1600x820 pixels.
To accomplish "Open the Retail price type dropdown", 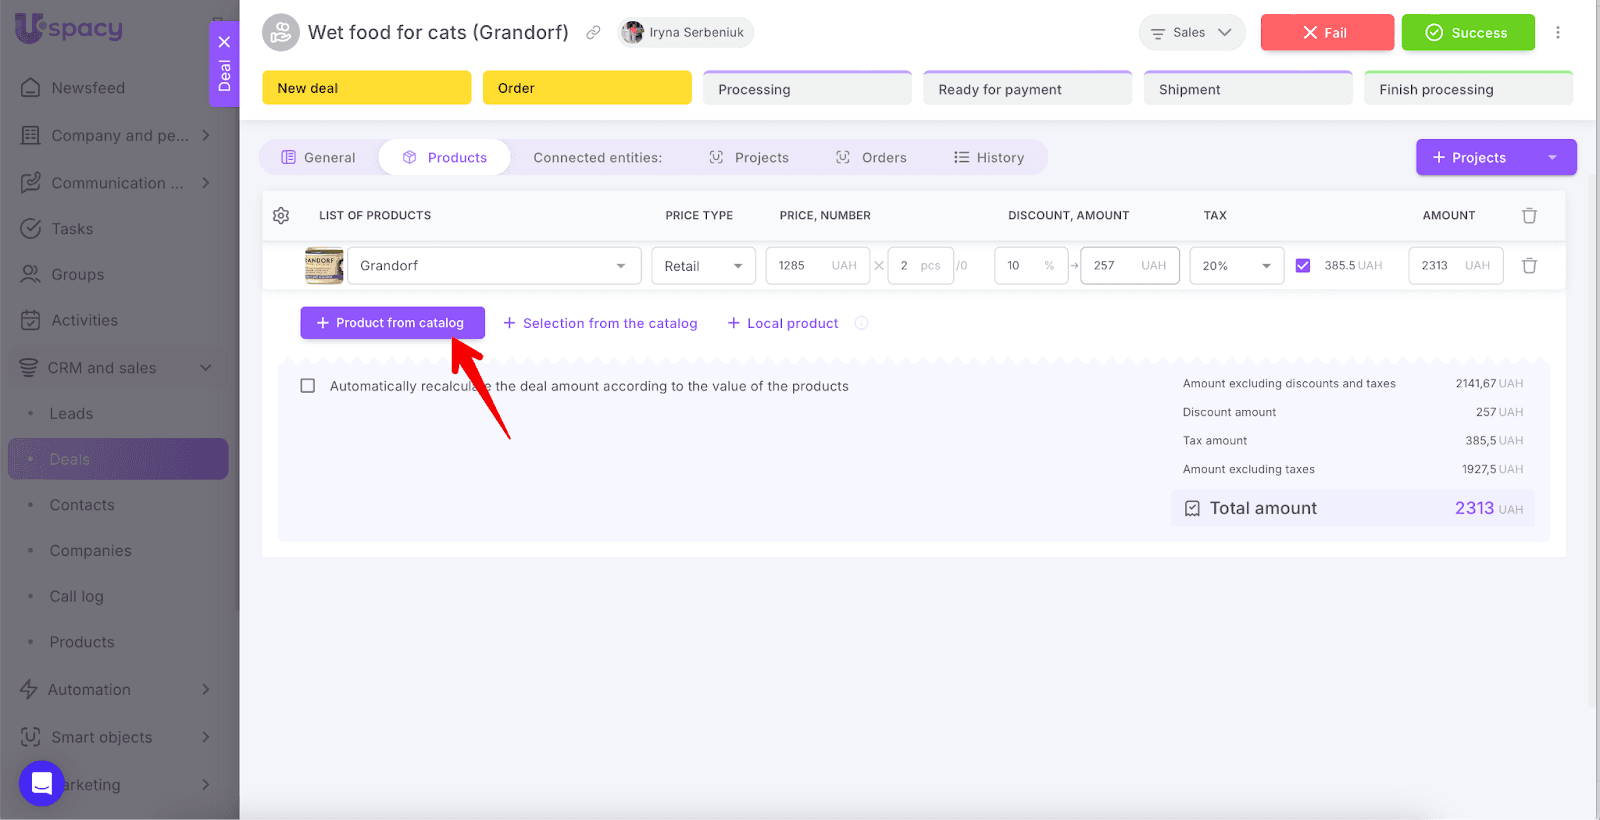I will coord(703,266).
